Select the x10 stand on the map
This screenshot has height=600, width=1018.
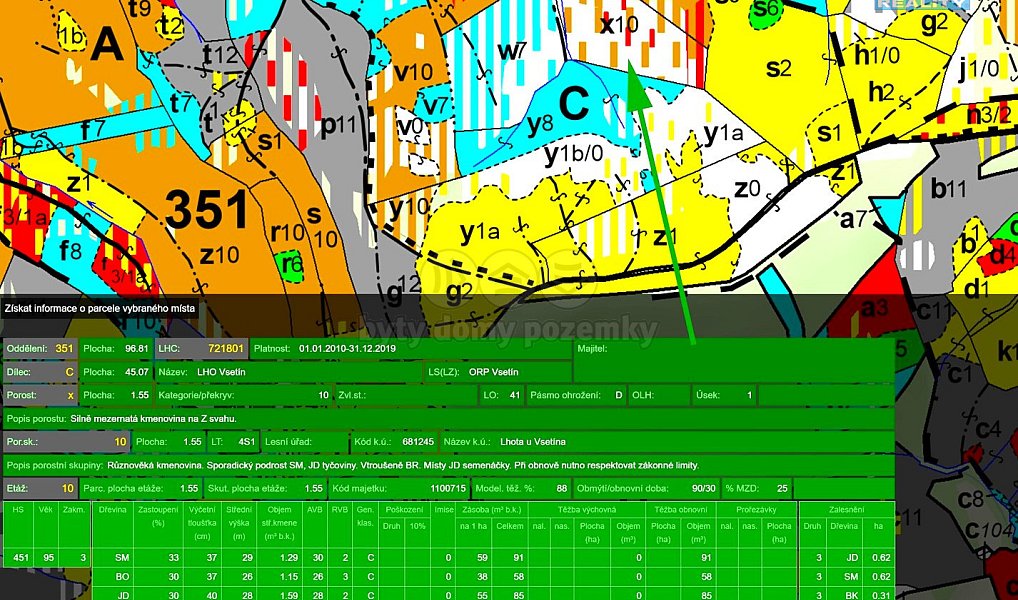tap(619, 25)
